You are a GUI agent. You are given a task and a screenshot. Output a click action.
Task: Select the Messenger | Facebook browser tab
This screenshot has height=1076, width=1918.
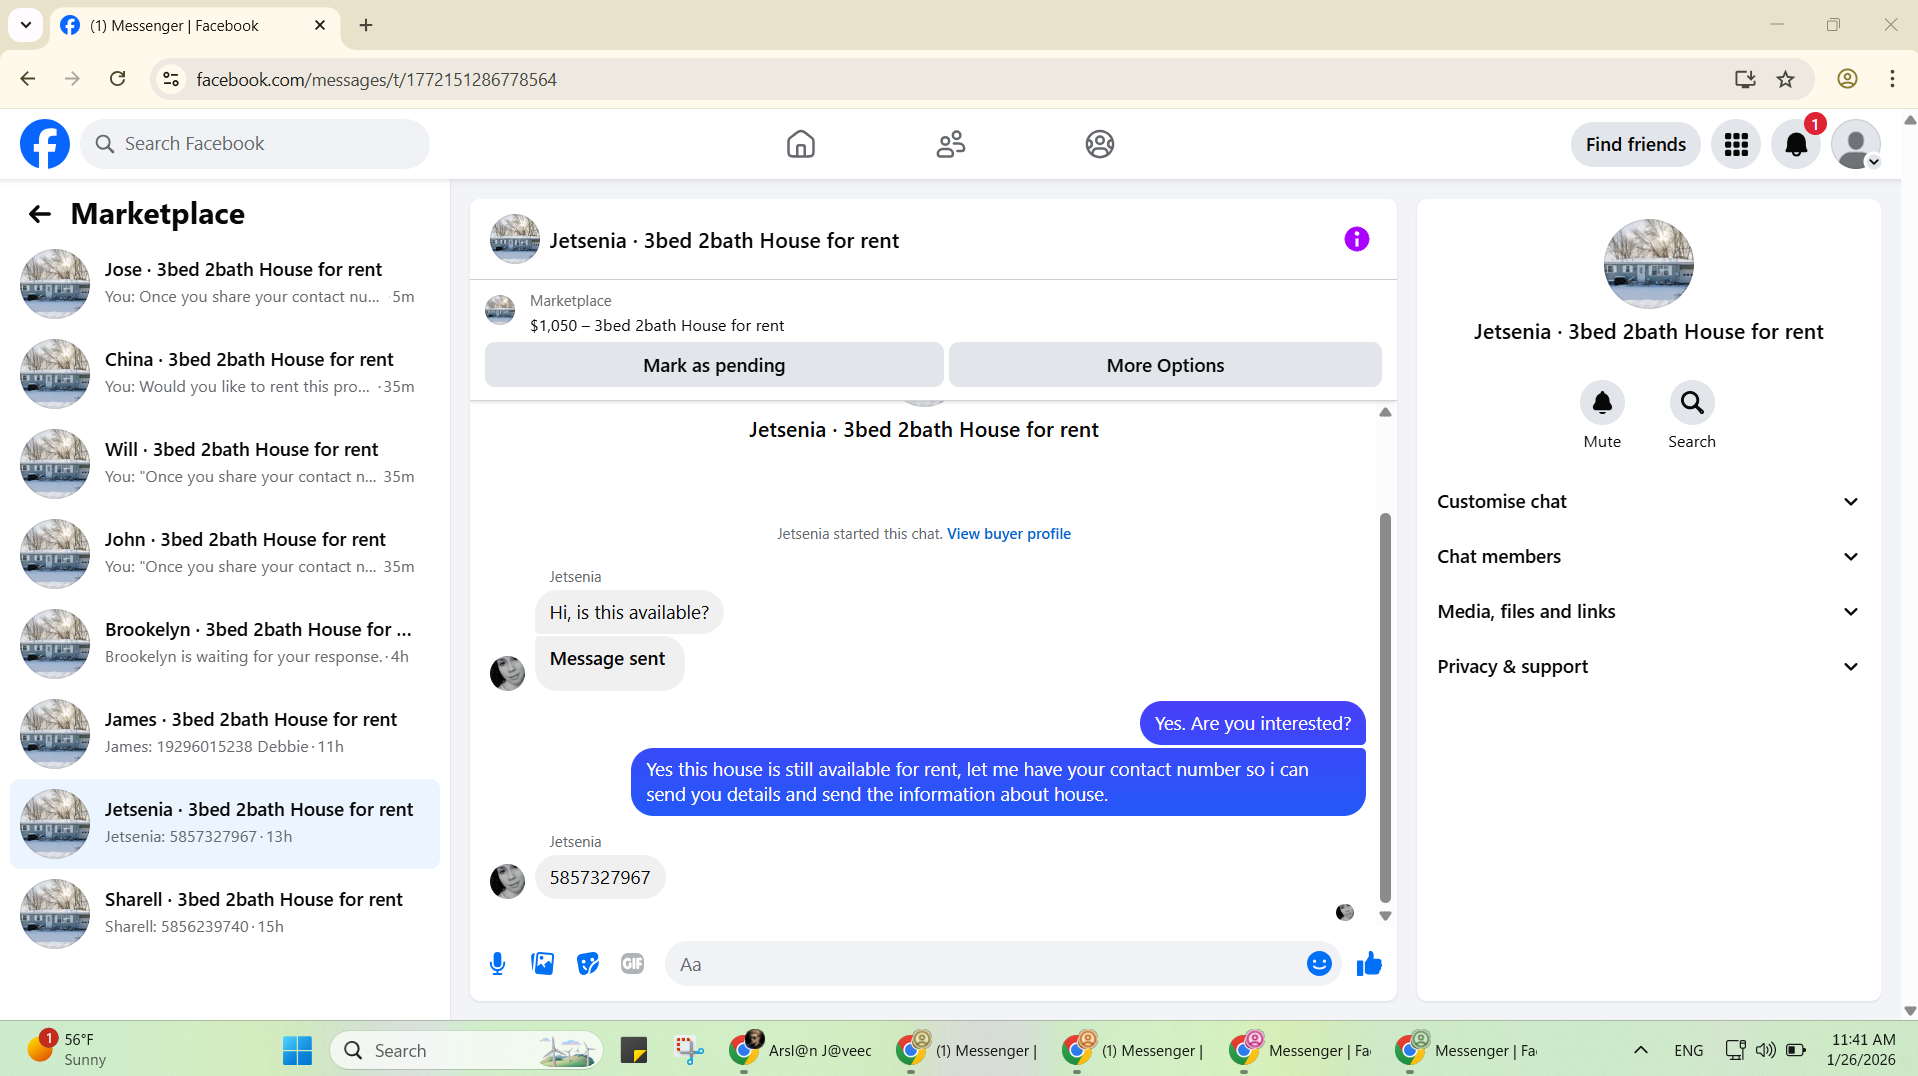tap(195, 26)
